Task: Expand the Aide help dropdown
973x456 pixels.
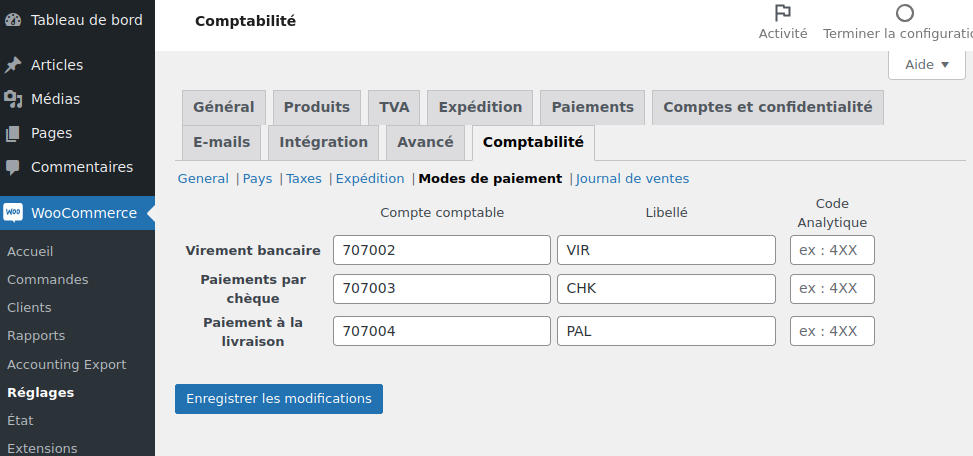Action: 927,65
